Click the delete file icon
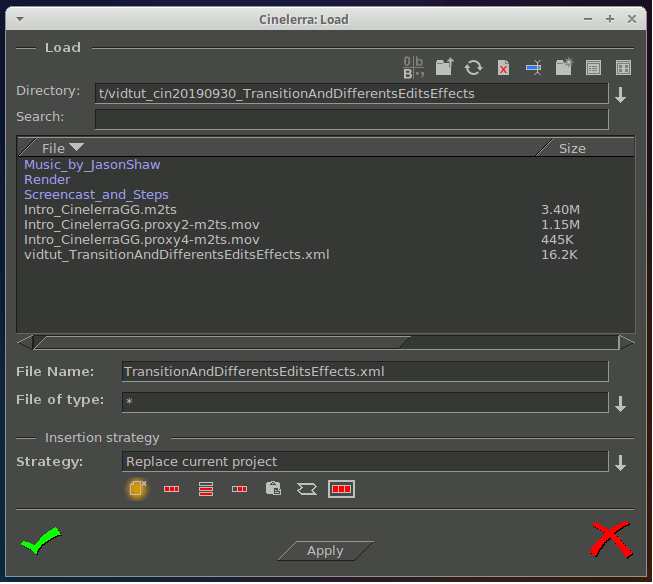The image size is (653, 584). click(x=504, y=68)
